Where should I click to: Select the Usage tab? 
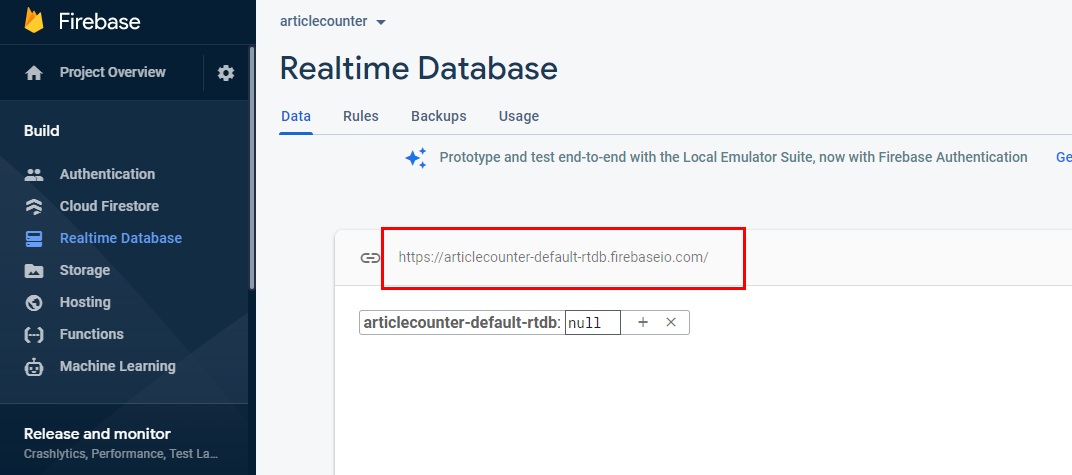point(518,116)
